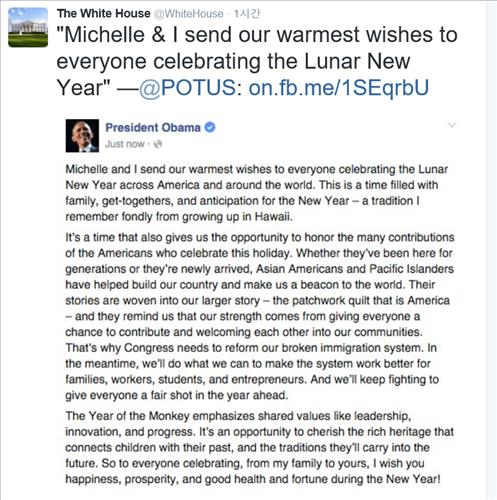This screenshot has width=497, height=500.
Task: Open the President Obama name link
Action: [153, 128]
